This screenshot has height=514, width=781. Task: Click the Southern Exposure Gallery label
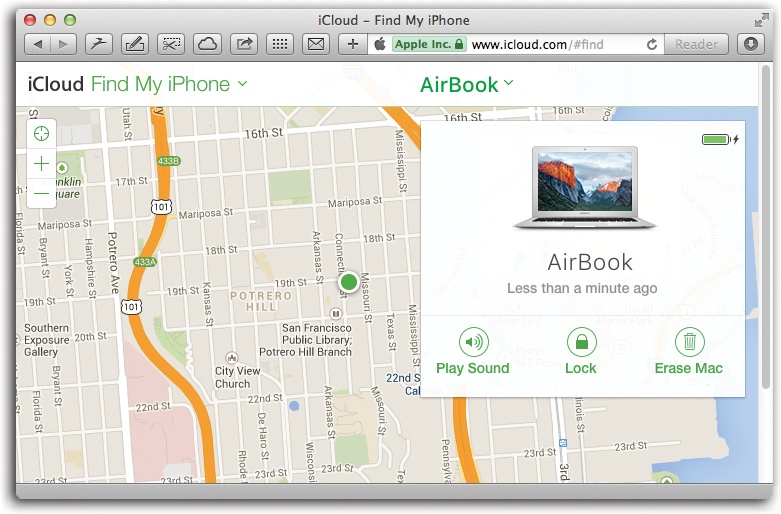pos(47,340)
